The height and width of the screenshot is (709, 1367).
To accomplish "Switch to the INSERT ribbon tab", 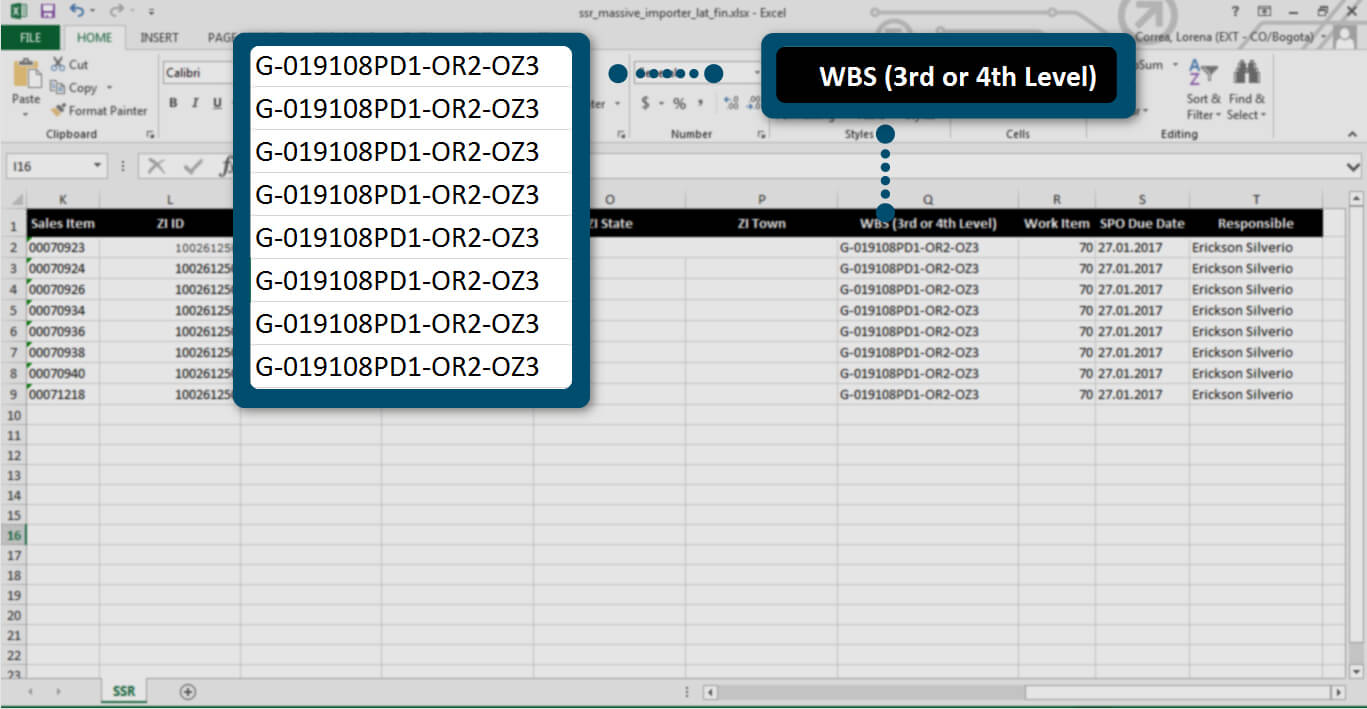I will (x=159, y=38).
